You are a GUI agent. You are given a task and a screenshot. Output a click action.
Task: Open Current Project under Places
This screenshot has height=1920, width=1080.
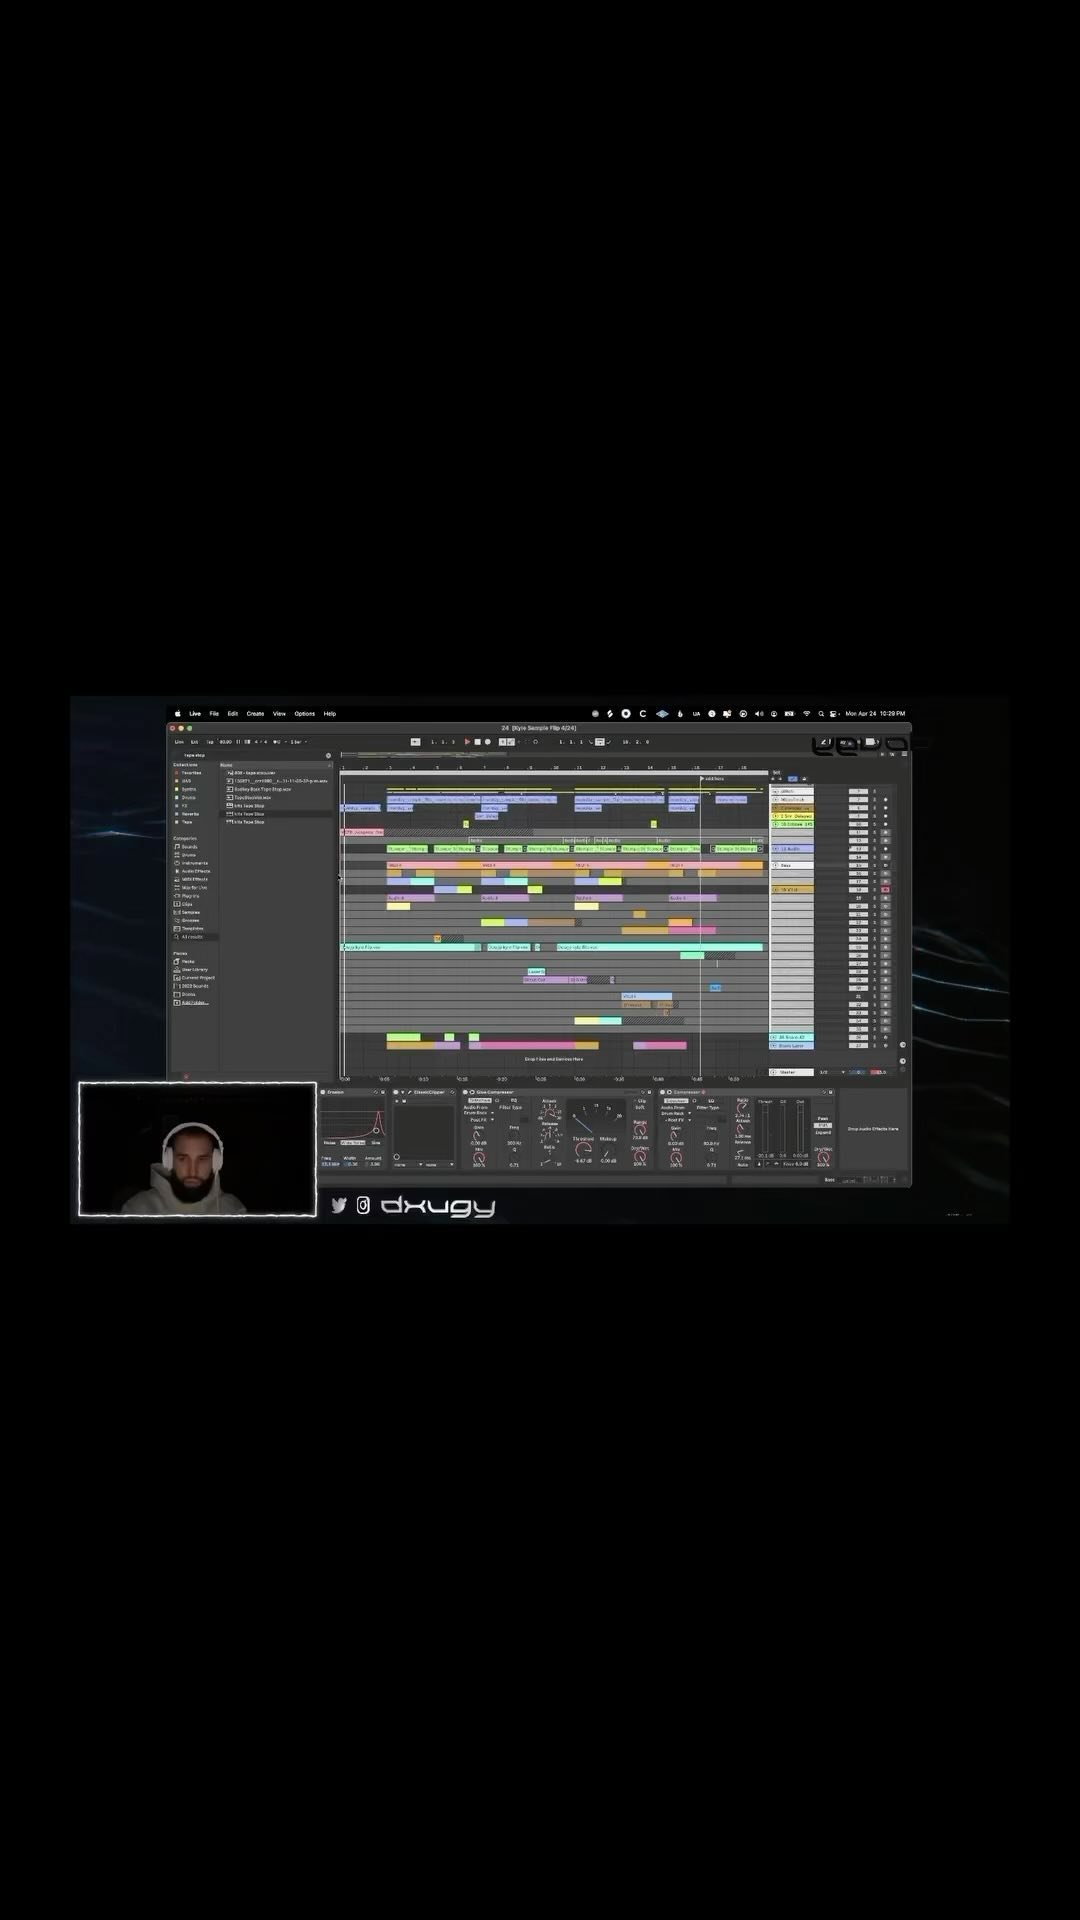[x=194, y=978]
